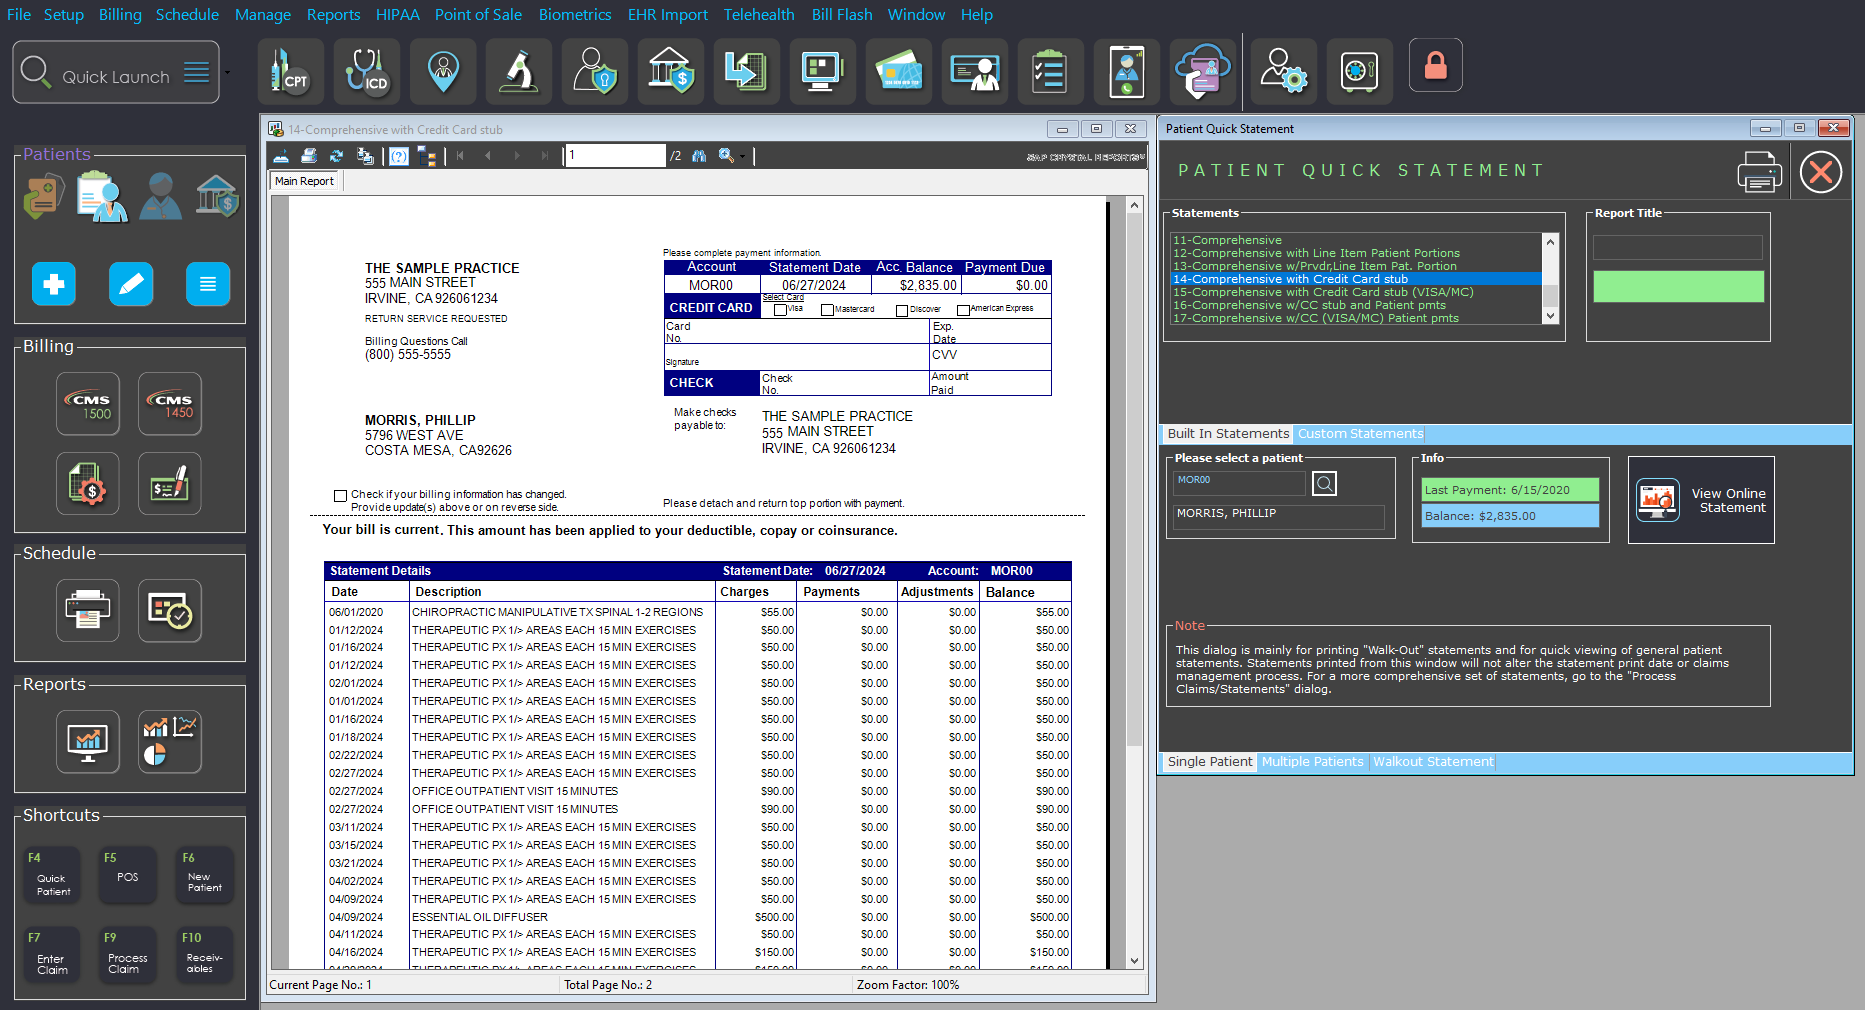
Task: Click the blue plus add patient icon
Action: (54, 285)
